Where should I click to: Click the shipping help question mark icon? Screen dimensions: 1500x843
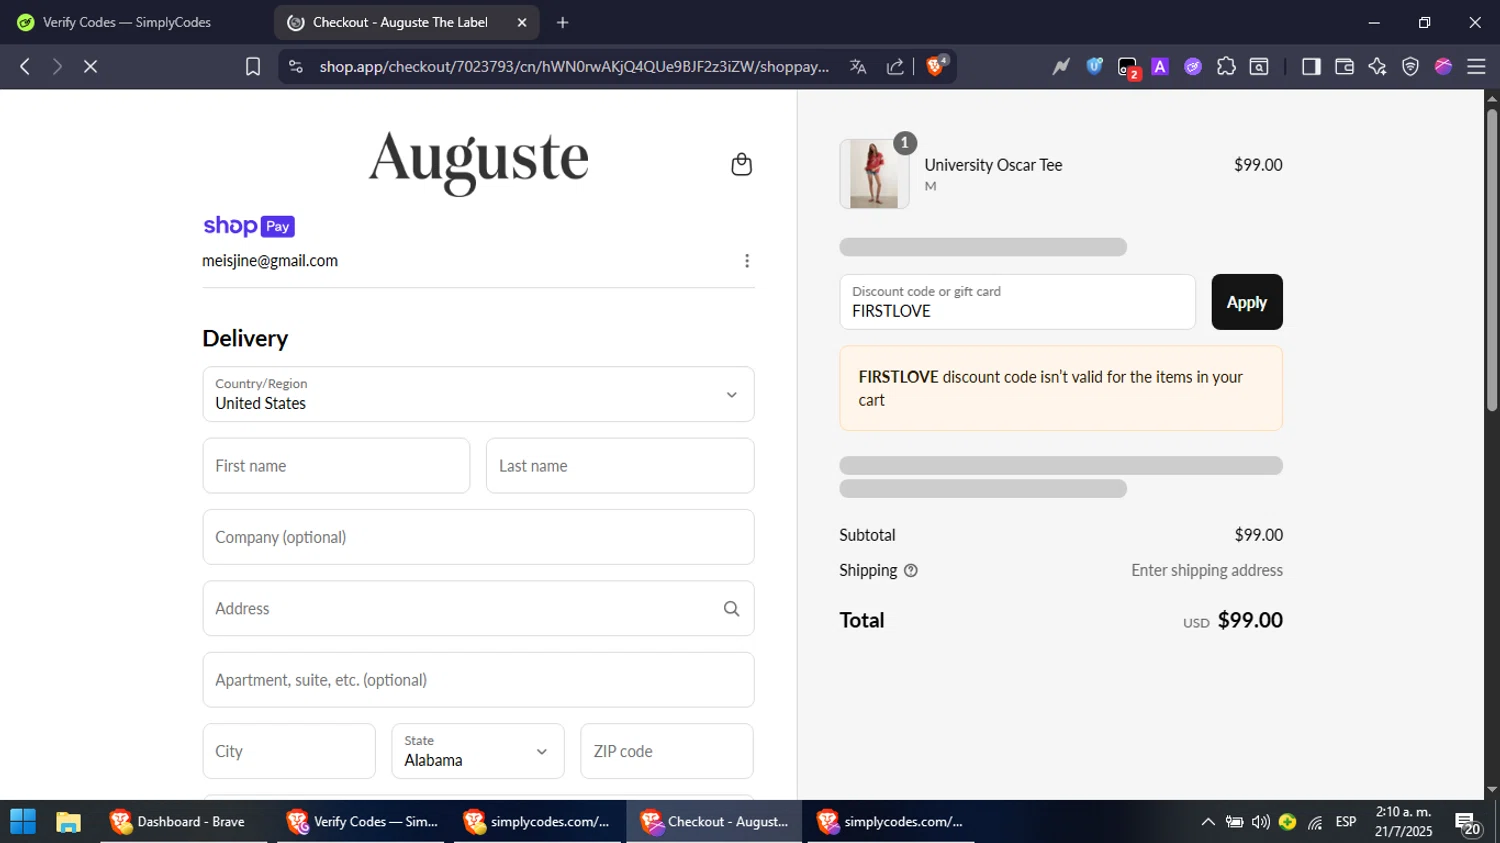(x=910, y=571)
